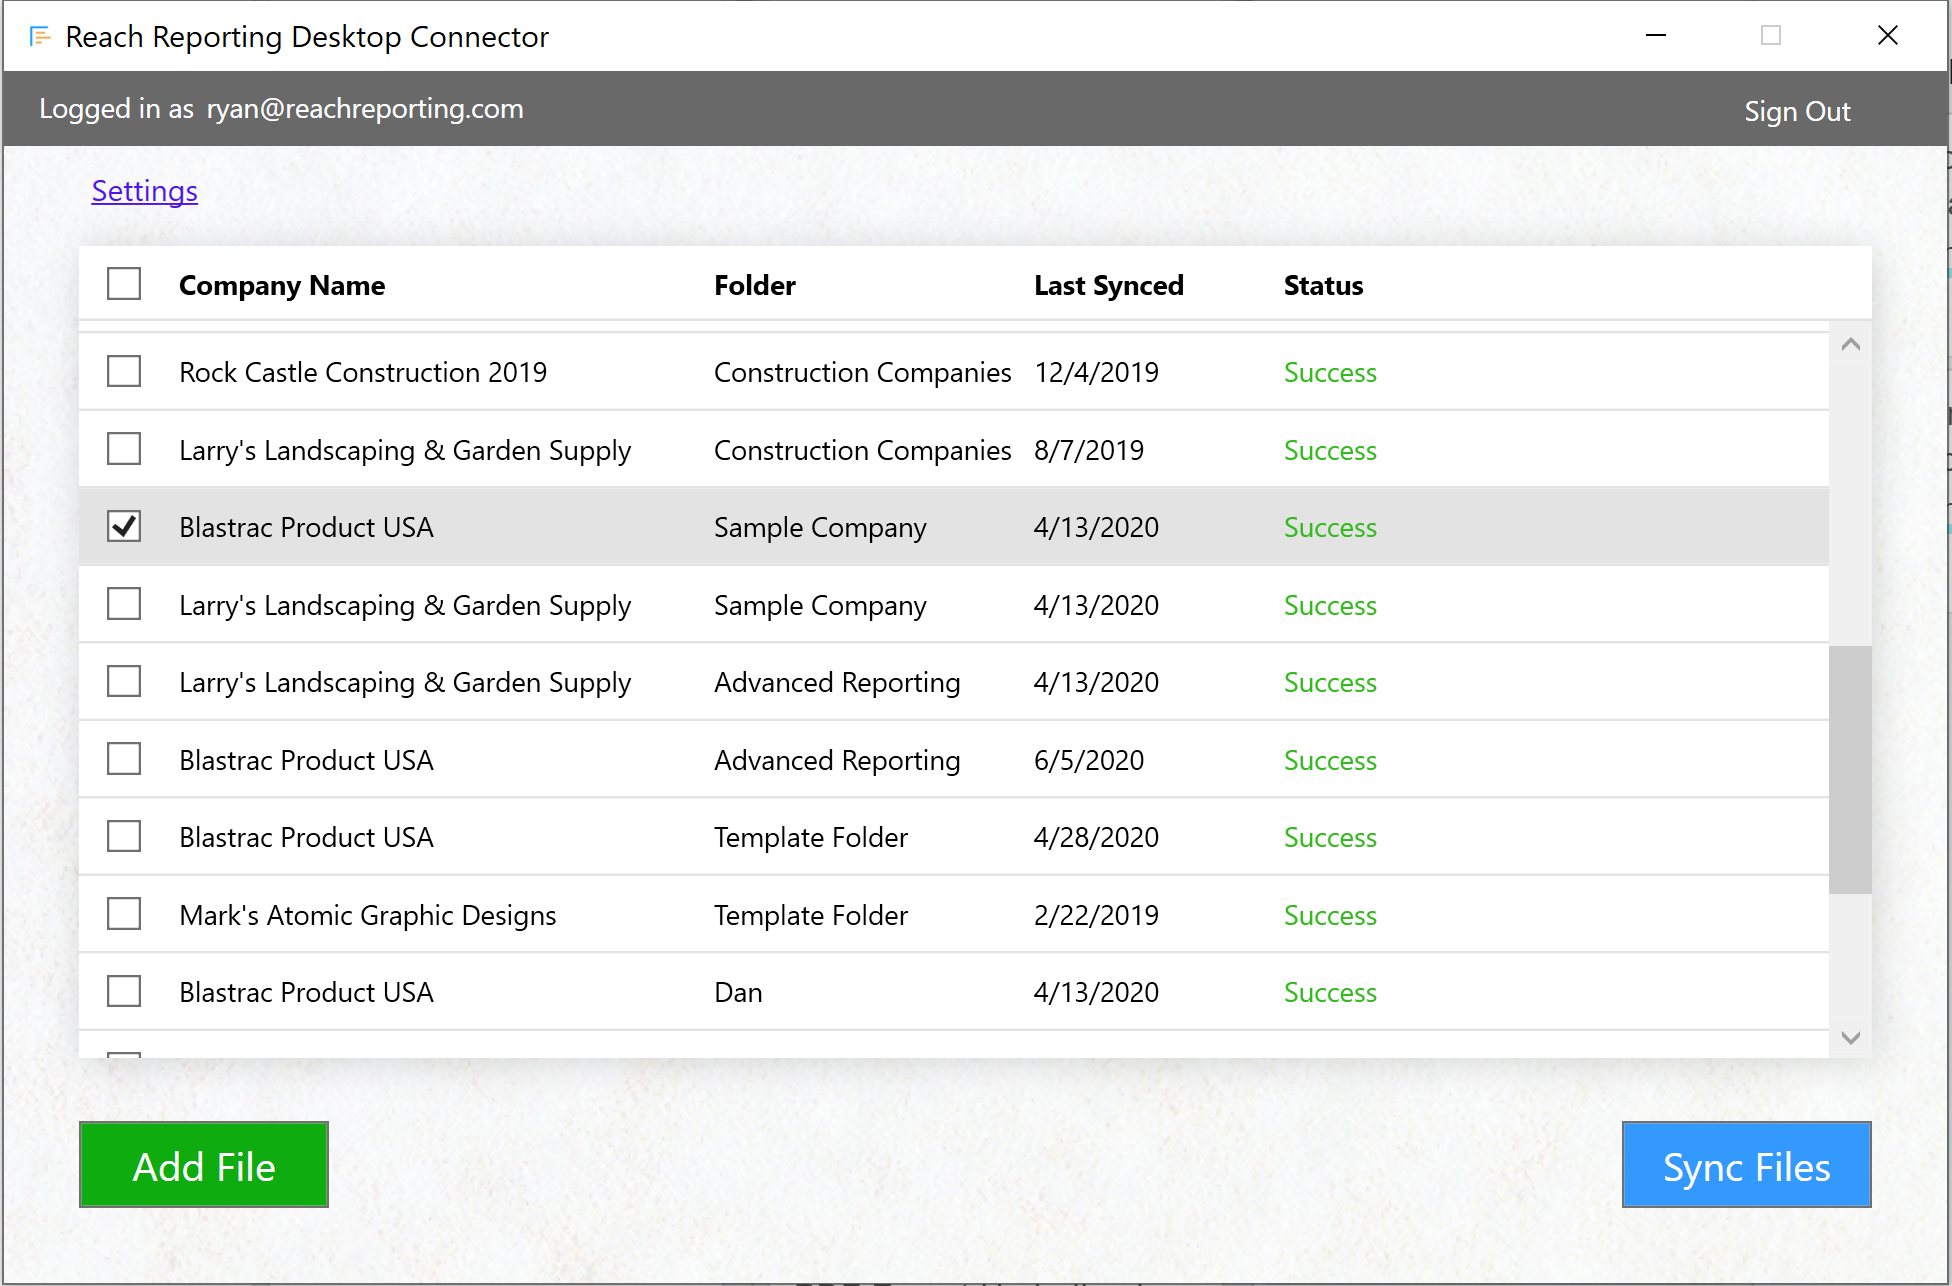Screen dimensions: 1952x1286
Task: Close the Reach Reporting Desktop Connector window
Action: pos(1887,36)
